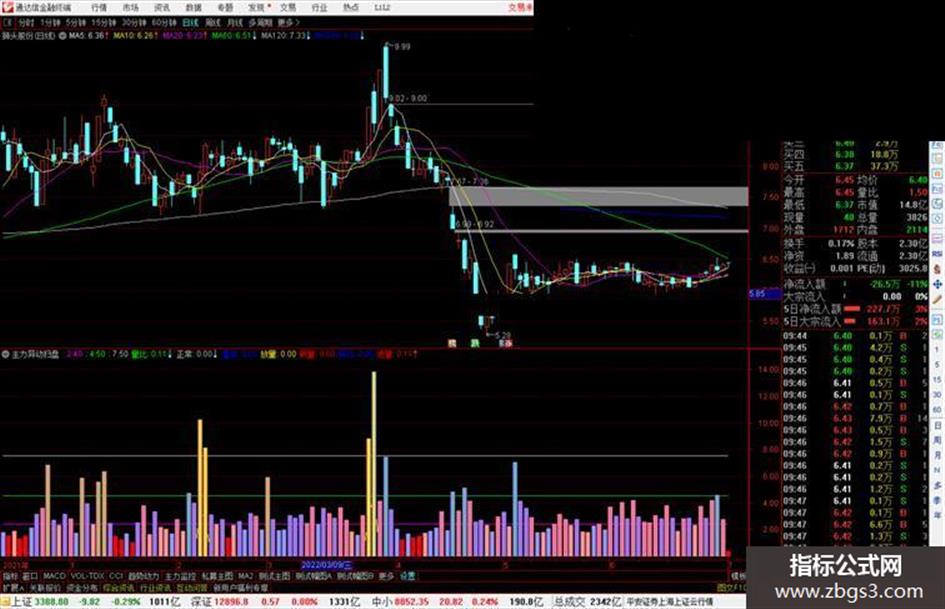Click 净流入额 row in quote panel
The width and height of the screenshot is (945, 609).
[855, 284]
